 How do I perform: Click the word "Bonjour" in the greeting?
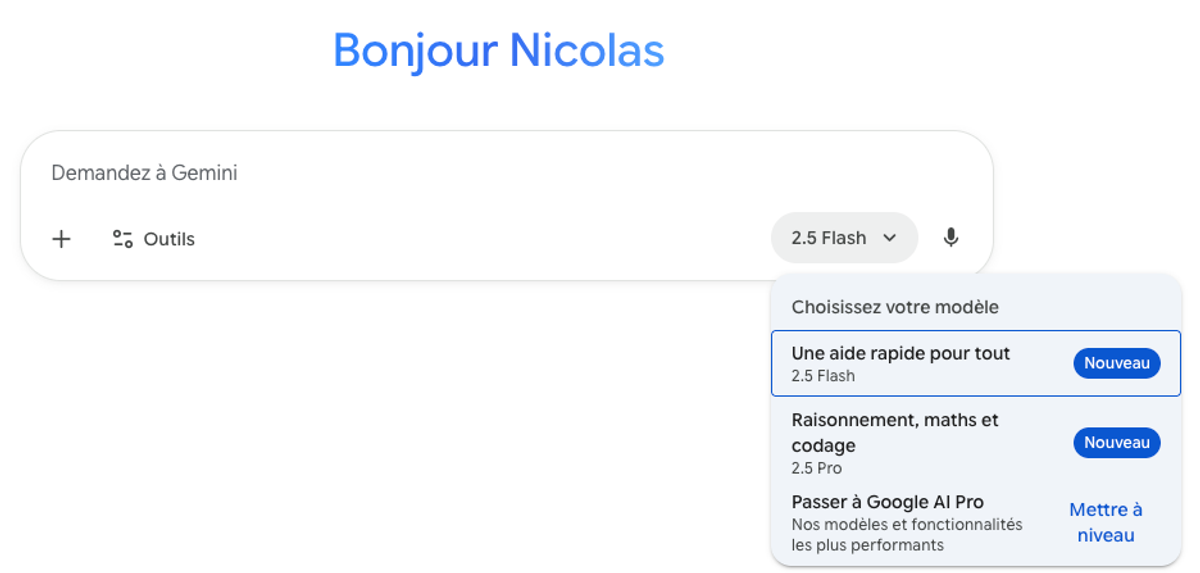414,50
